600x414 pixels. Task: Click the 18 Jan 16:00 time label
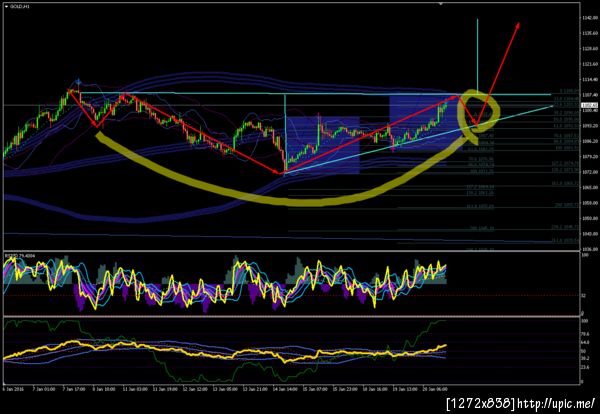point(377,389)
